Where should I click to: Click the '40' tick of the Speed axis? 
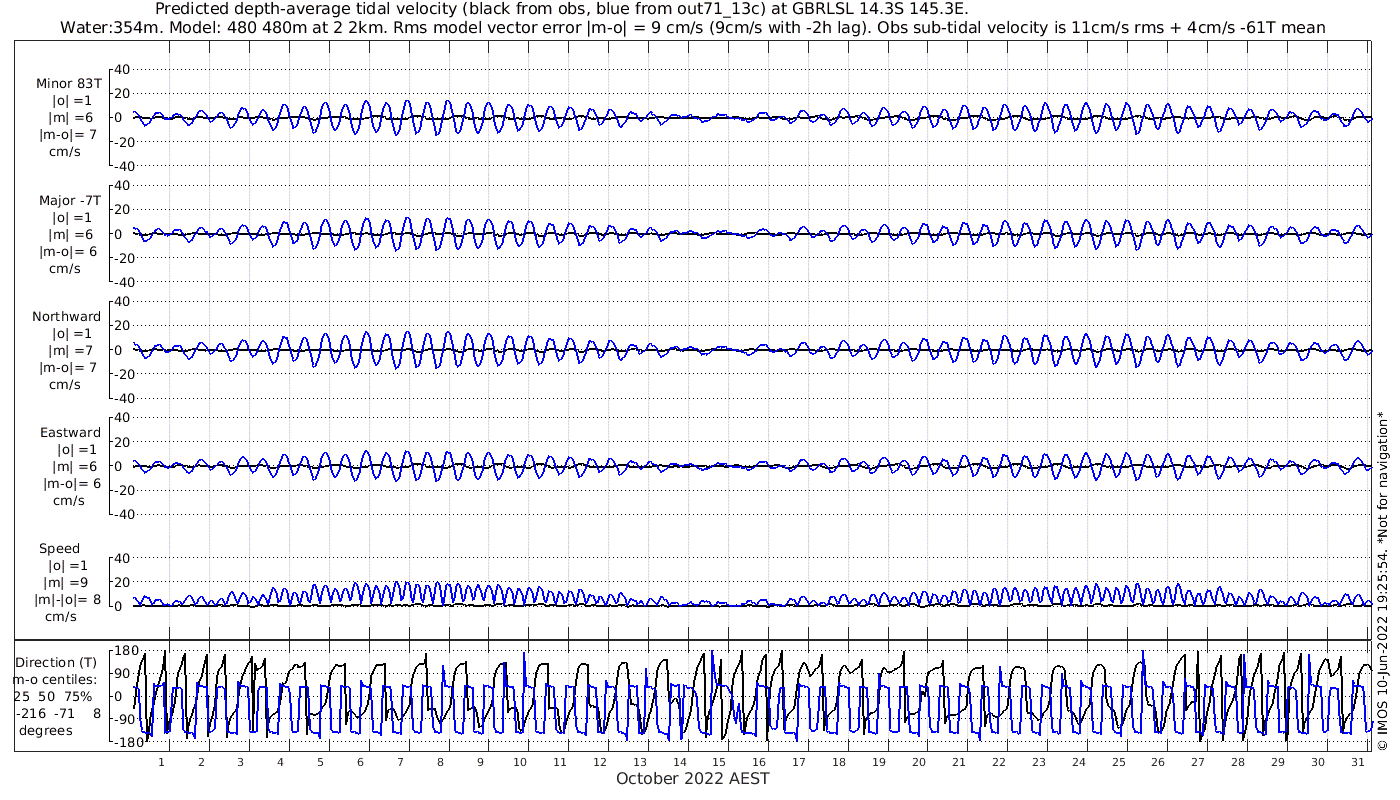pyautogui.click(x=124, y=558)
